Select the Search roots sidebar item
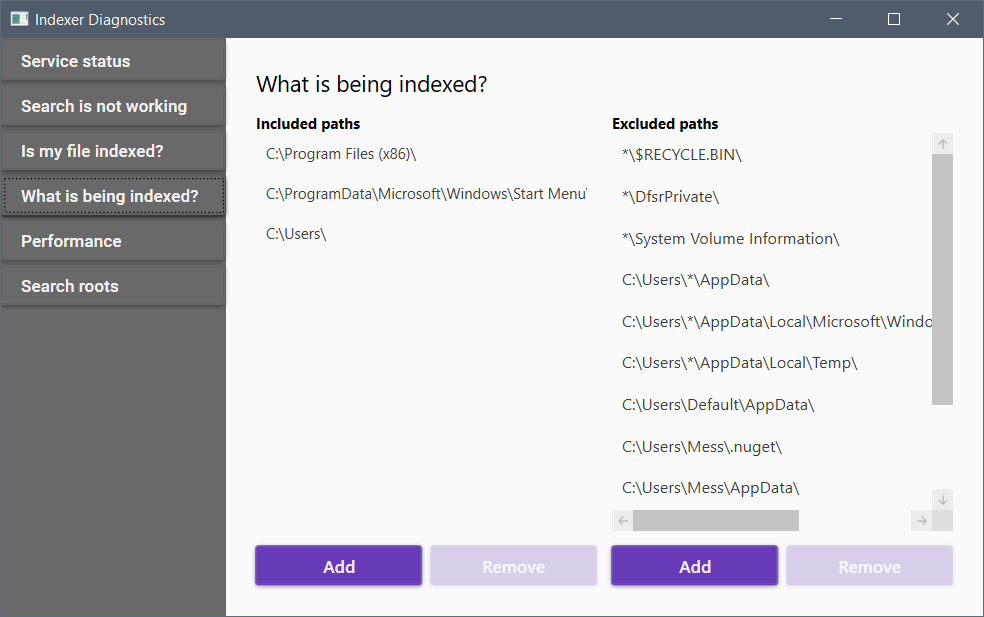984x617 pixels. click(x=113, y=286)
